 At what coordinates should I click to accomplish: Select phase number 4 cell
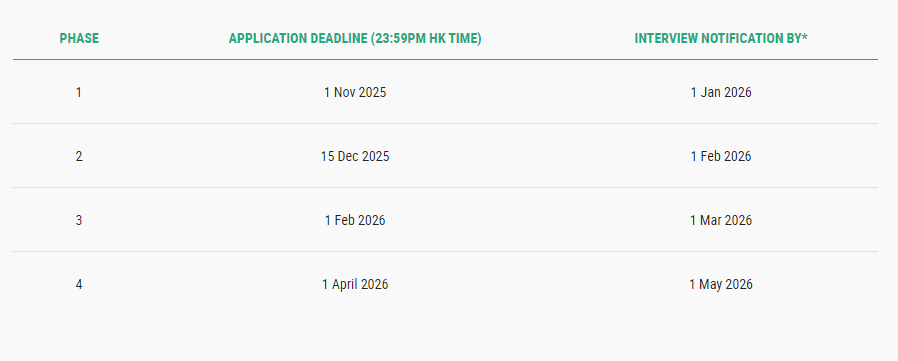(x=78, y=285)
